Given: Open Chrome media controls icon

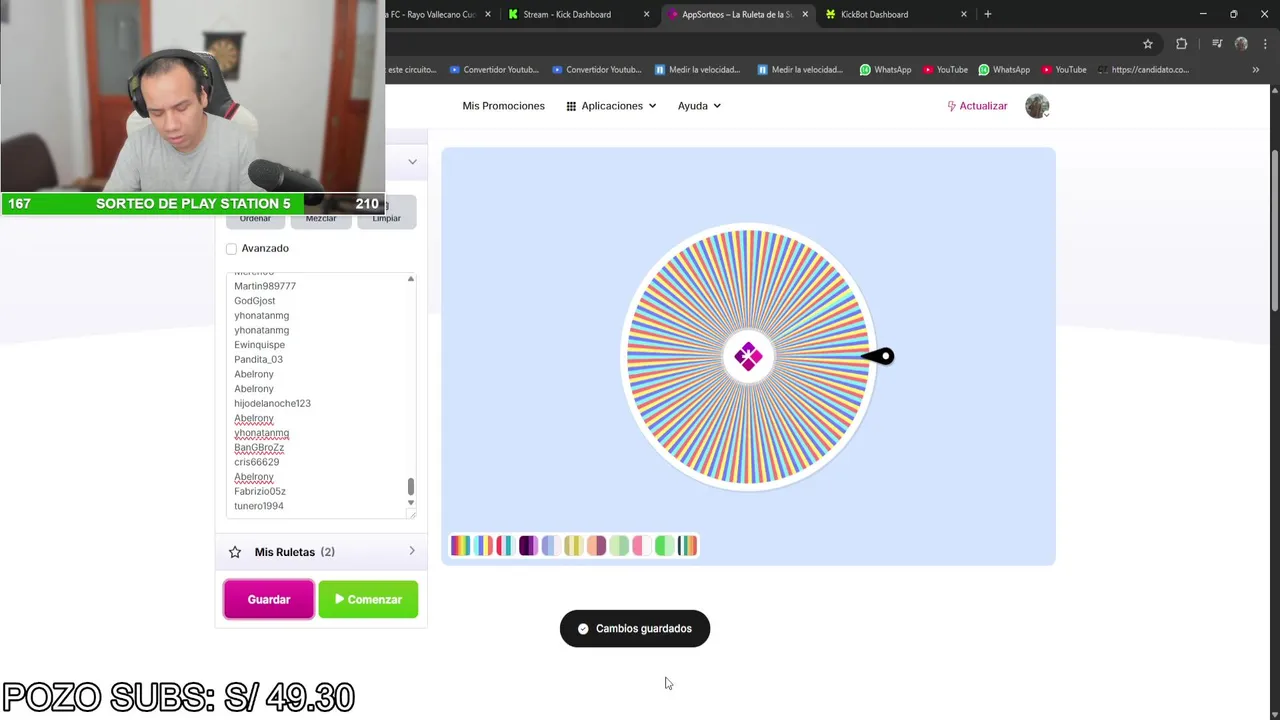Looking at the screenshot, I should click(1217, 44).
